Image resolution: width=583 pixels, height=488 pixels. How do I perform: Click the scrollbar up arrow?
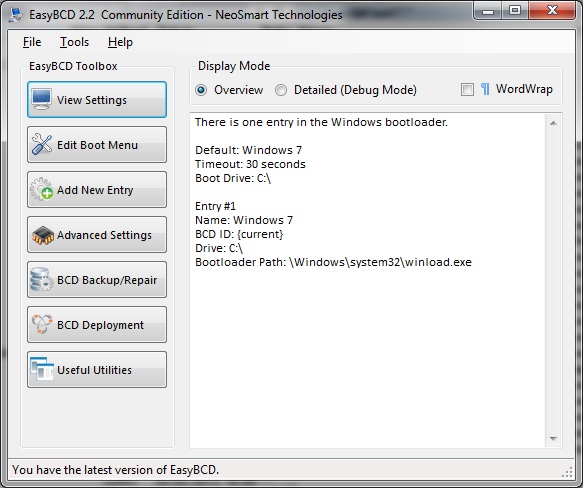click(553, 123)
